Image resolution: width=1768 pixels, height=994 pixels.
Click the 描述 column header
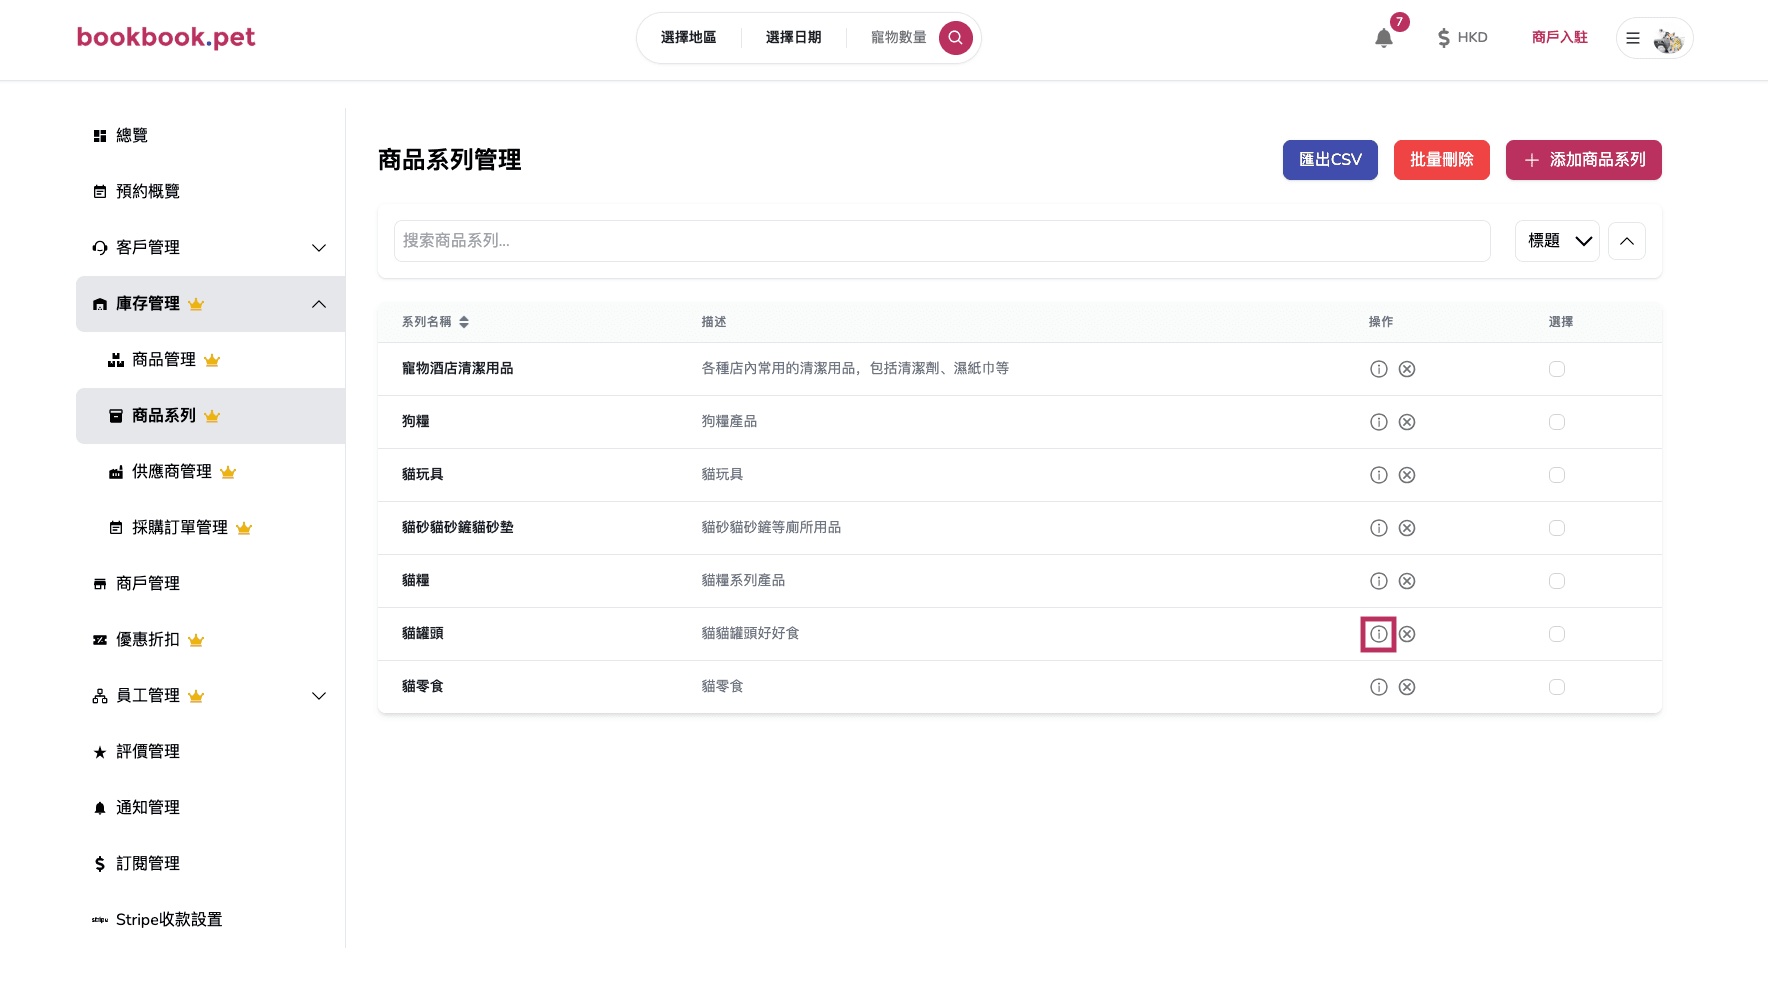[x=714, y=322]
